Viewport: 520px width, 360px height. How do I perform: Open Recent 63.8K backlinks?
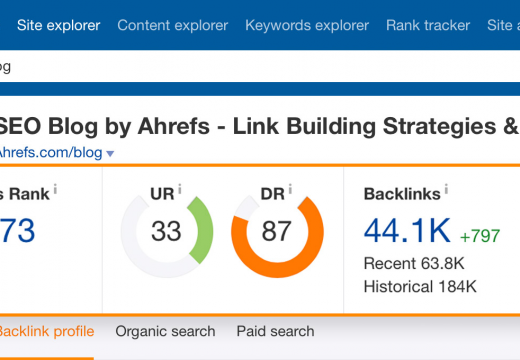click(x=414, y=263)
